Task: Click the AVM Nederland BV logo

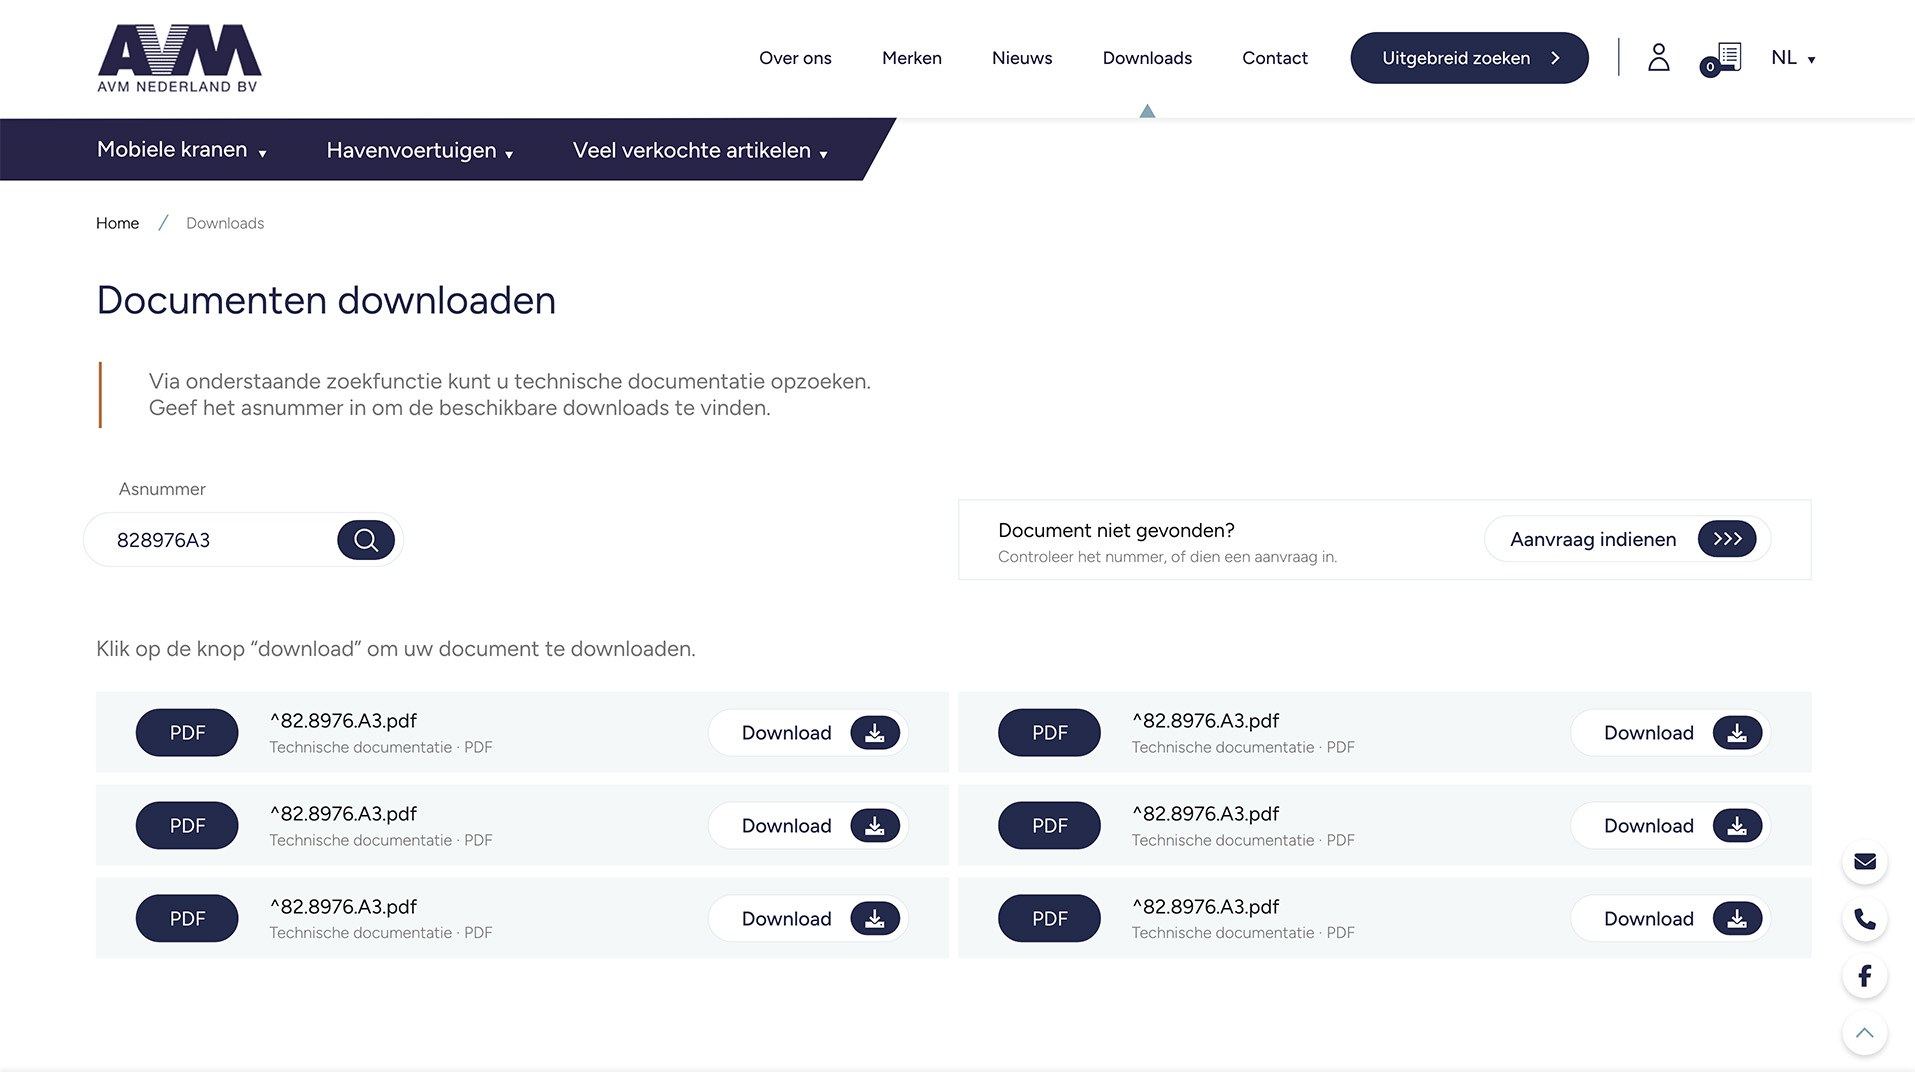Action: click(x=179, y=58)
